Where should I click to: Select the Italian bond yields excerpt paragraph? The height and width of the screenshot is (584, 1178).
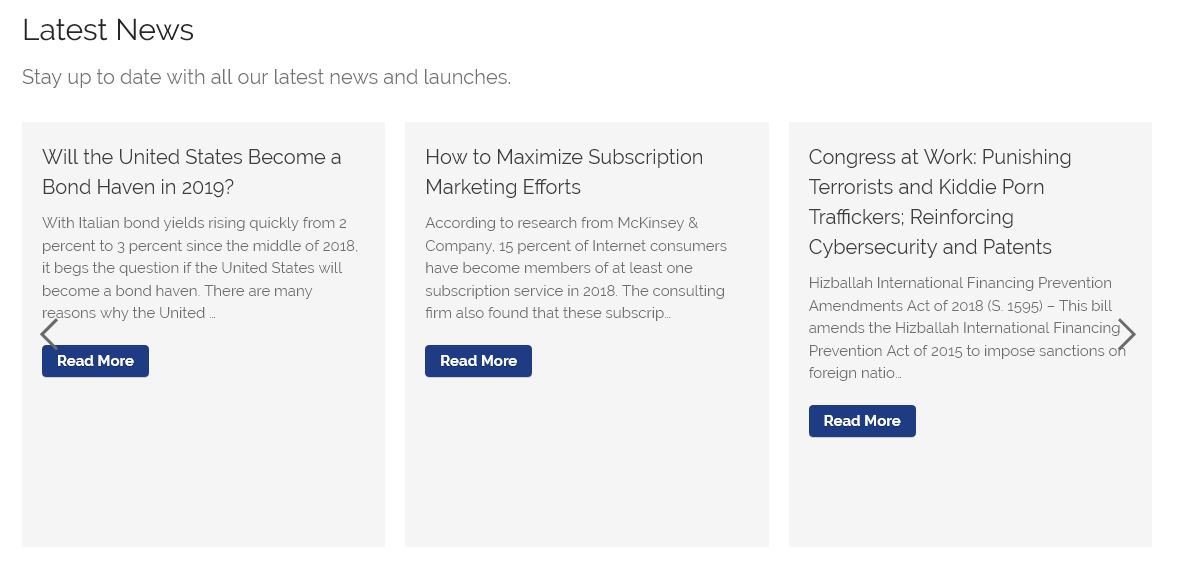pyautogui.click(x=200, y=268)
